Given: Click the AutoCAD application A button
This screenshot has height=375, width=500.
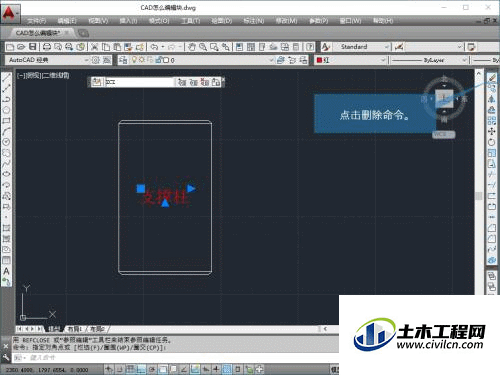Looking at the screenshot, I should tap(10, 14).
